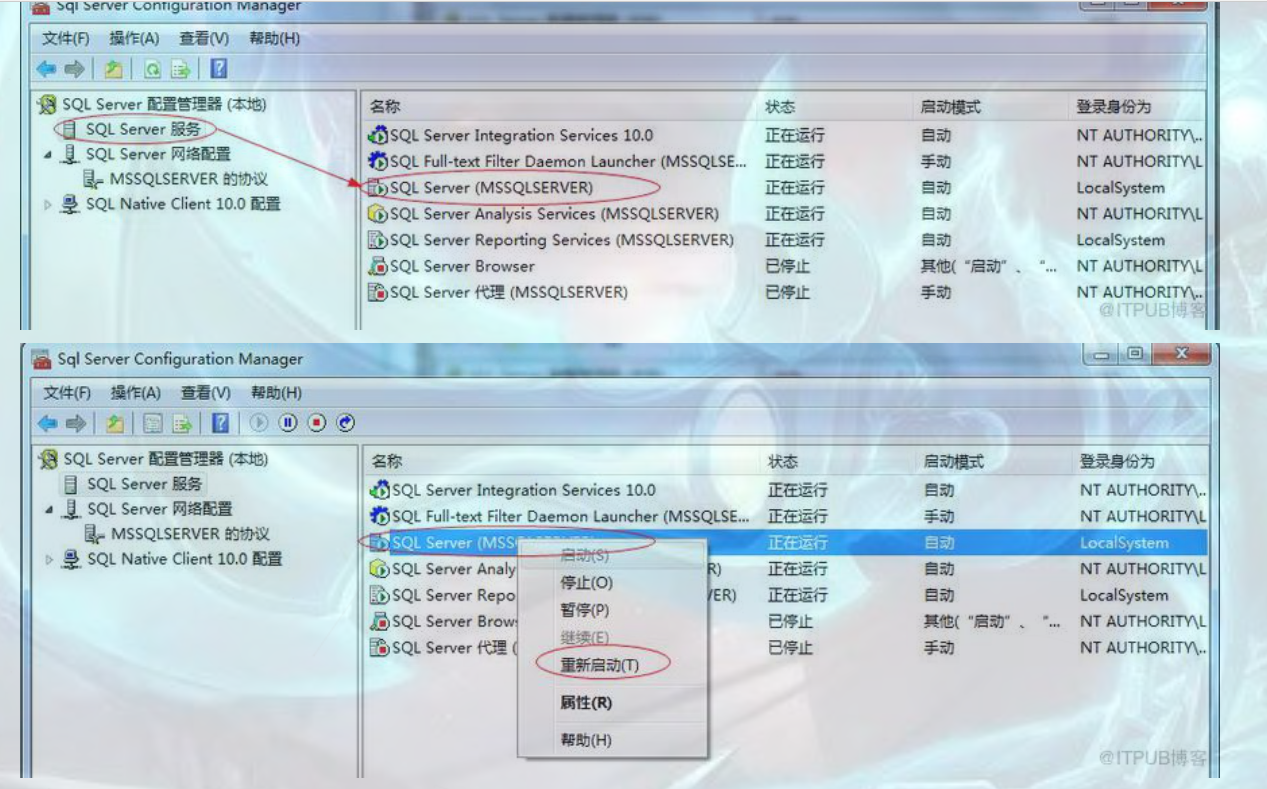The width and height of the screenshot is (1267, 789).
Task: Sort by 登录身份为 column header in lower list
Action: (1117, 461)
